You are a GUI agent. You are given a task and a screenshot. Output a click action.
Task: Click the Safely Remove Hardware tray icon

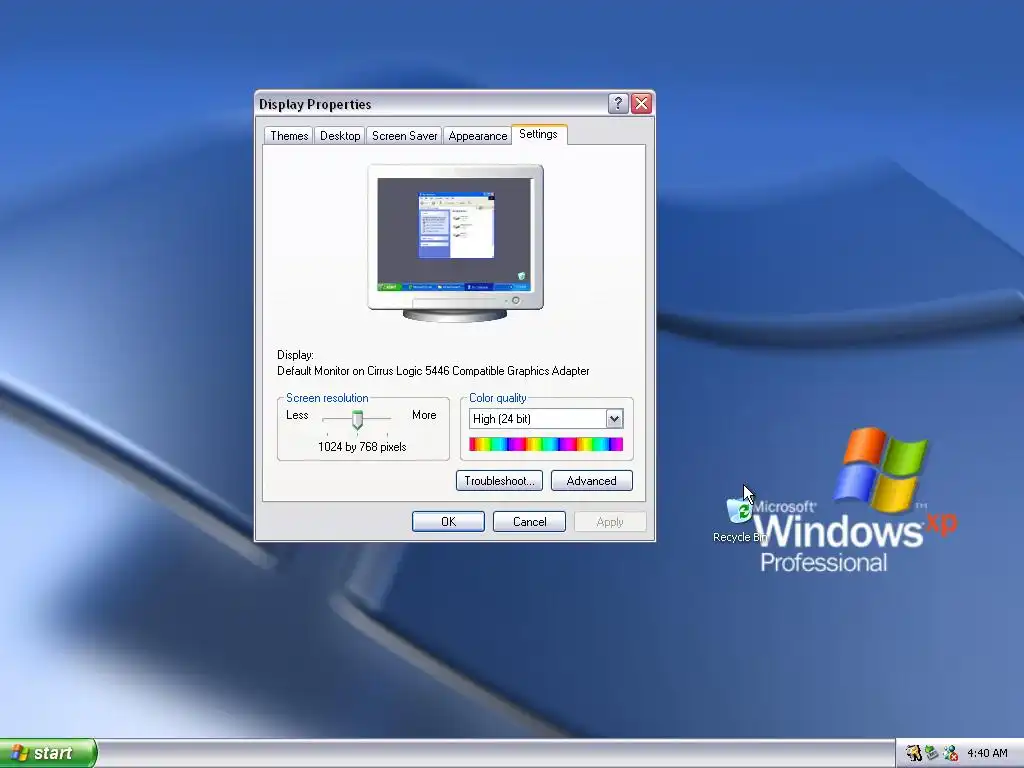[x=932, y=753]
